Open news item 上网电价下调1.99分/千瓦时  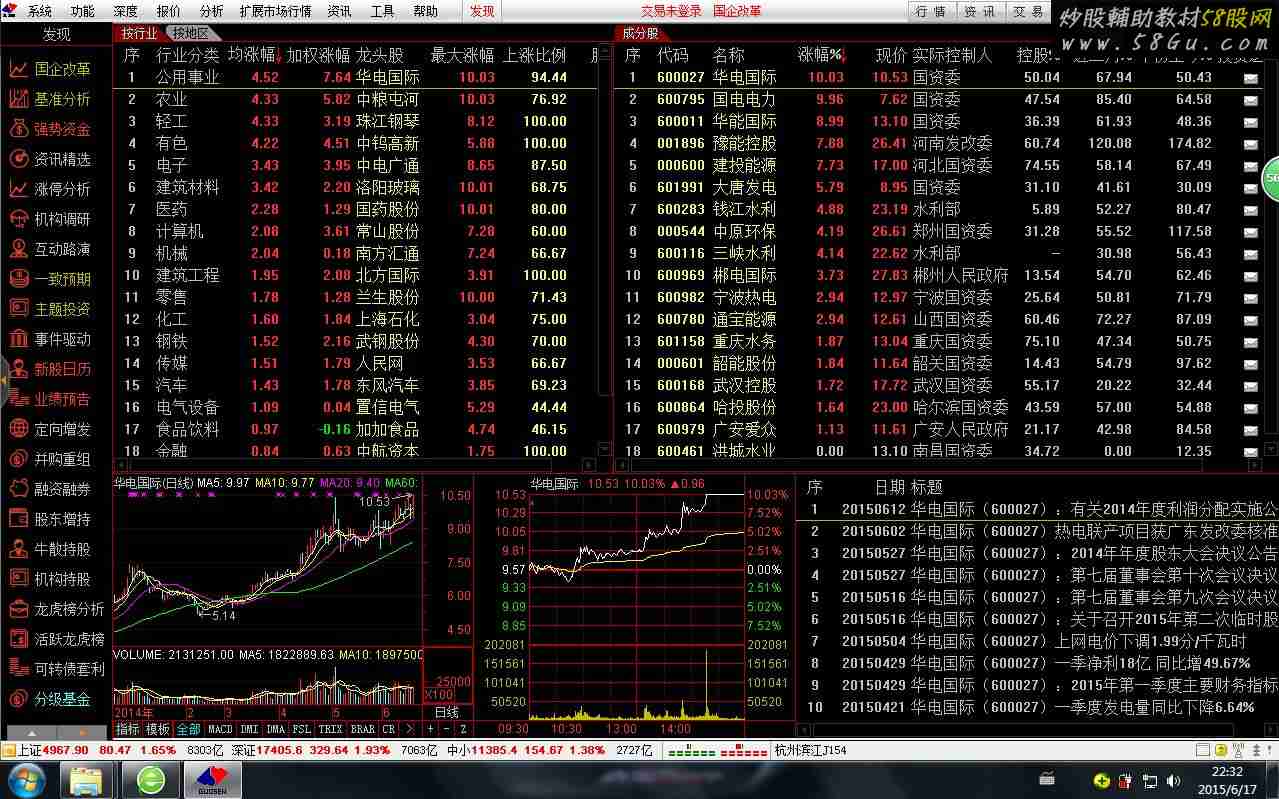tap(1151, 641)
